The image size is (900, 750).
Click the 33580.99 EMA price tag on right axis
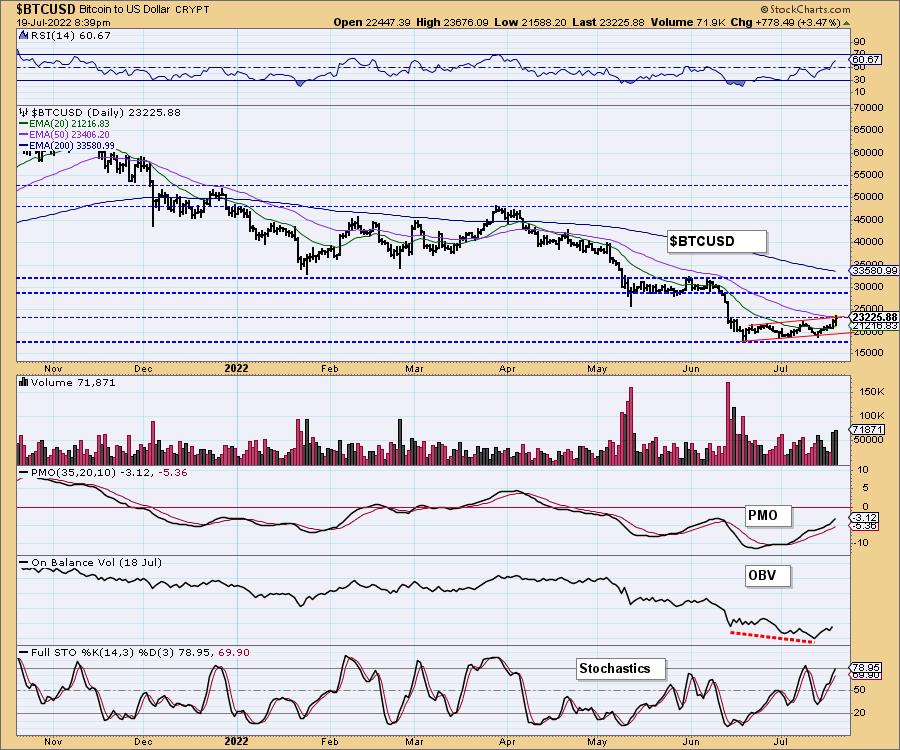(875, 270)
